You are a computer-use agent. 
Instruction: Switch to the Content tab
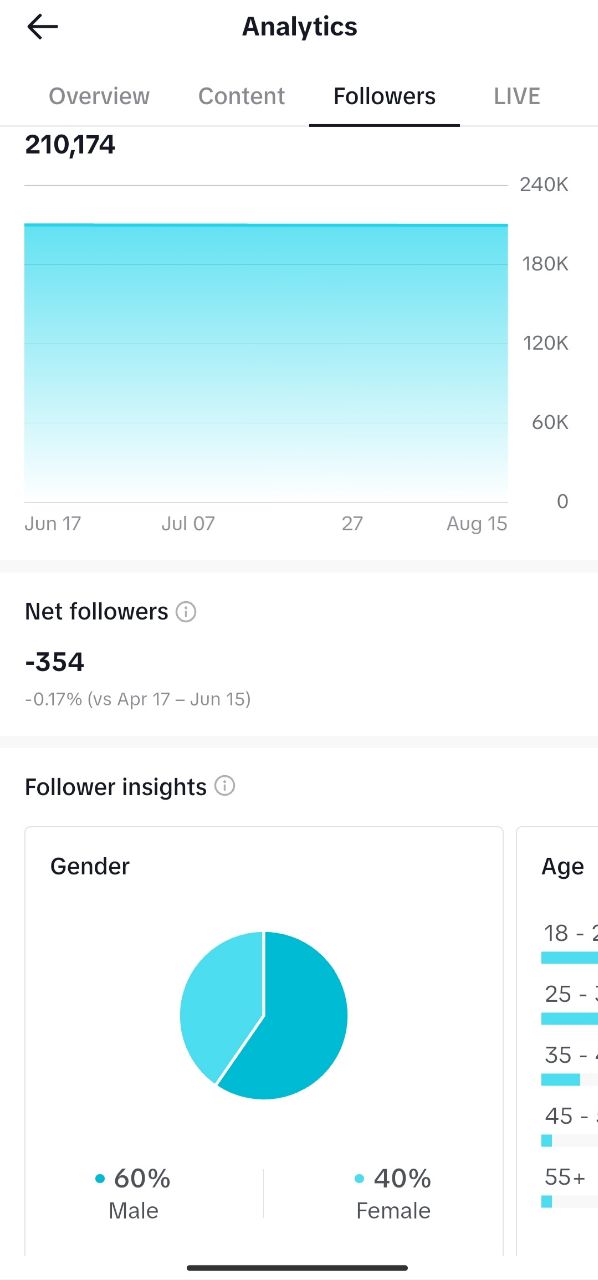coord(242,96)
